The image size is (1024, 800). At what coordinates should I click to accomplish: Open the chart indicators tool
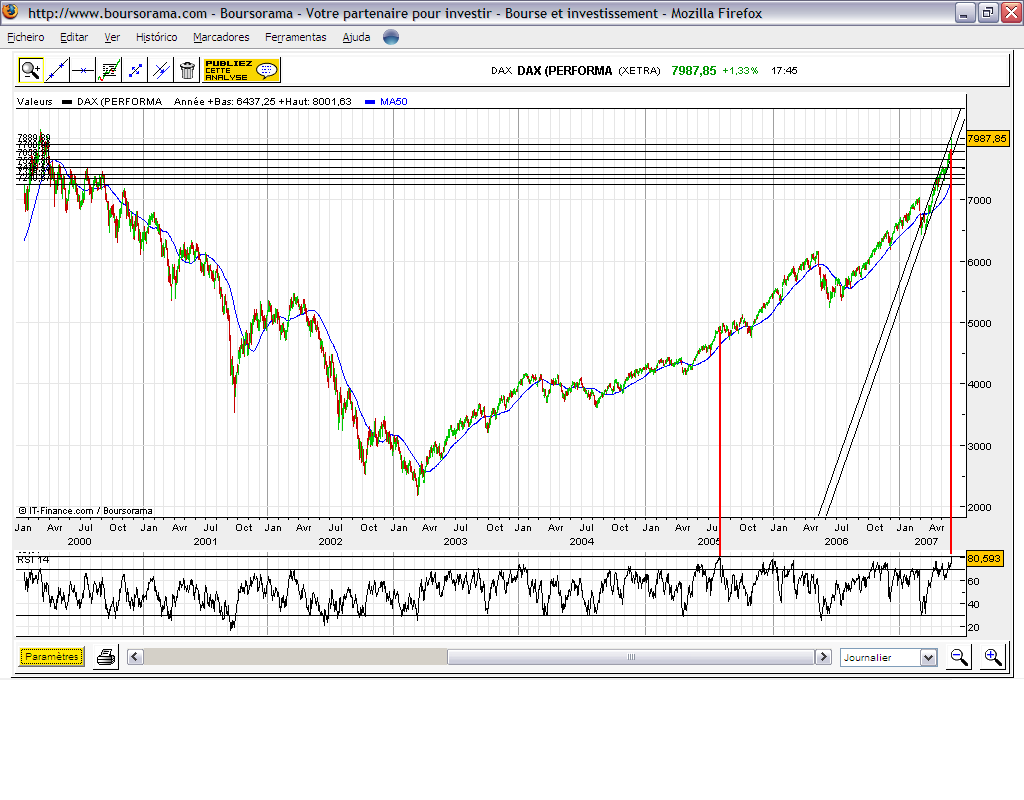tap(109, 70)
